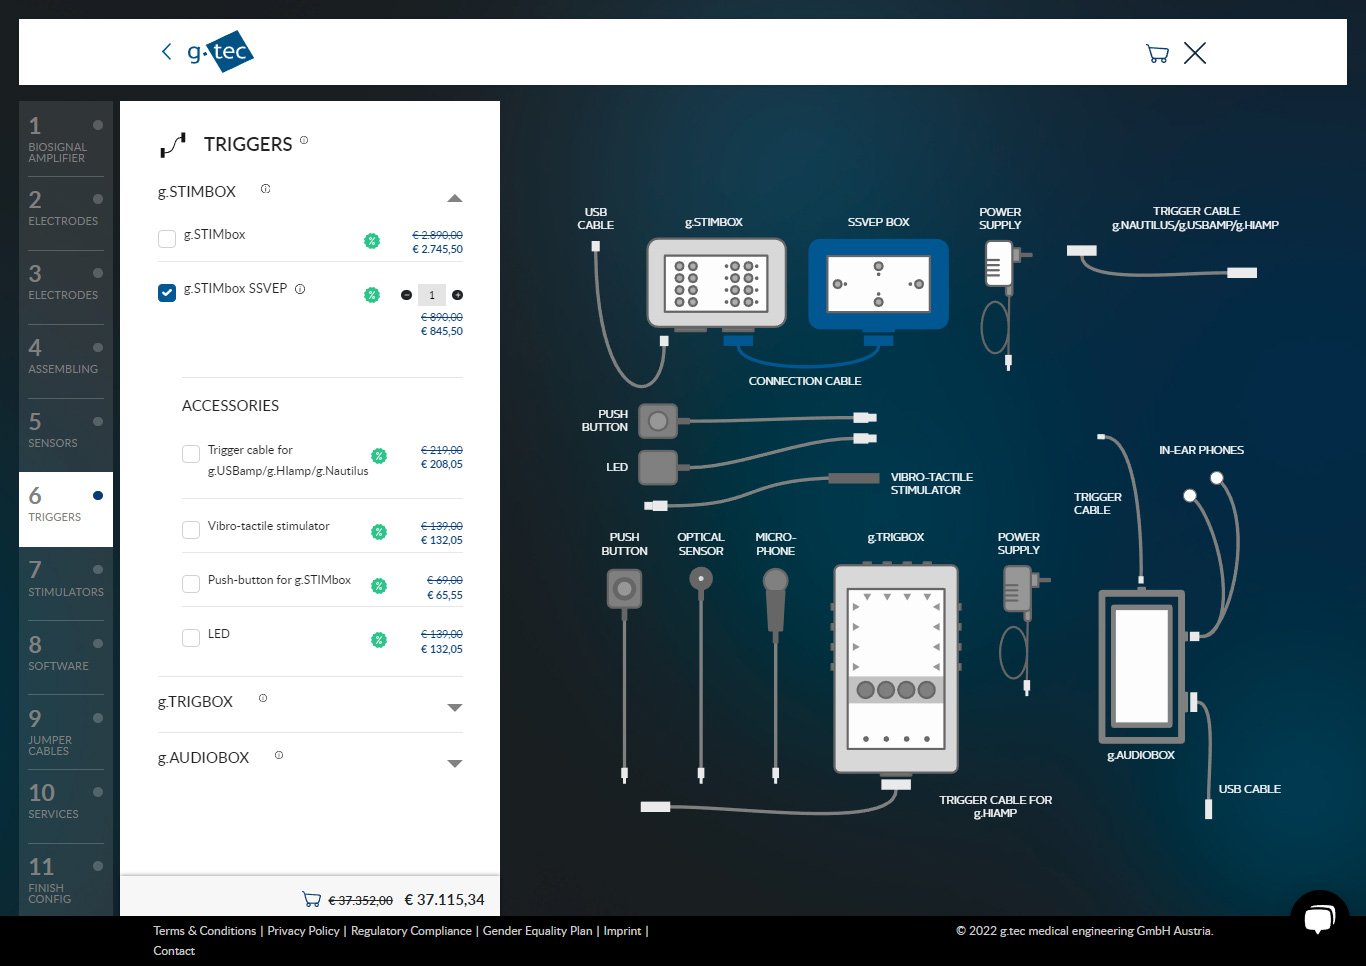
Task: Expand the g.TRIGBOX section
Action: point(454,707)
